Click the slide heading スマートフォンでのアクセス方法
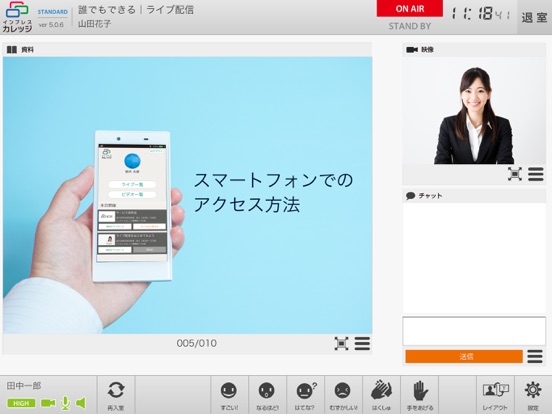The image size is (552, 414). pyautogui.click(x=273, y=192)
